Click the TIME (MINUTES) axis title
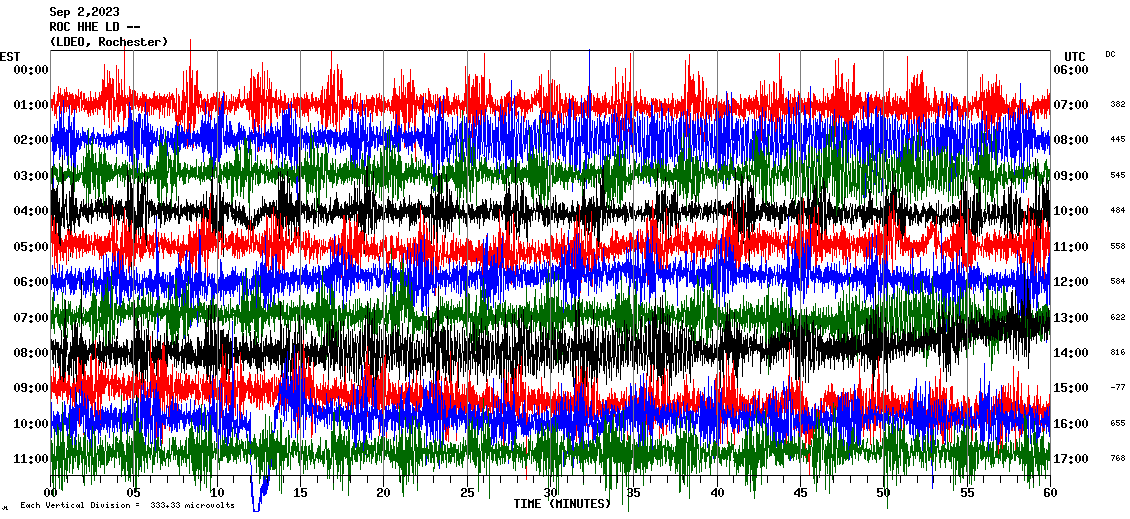1130x519 pixels. pos(562,504)
